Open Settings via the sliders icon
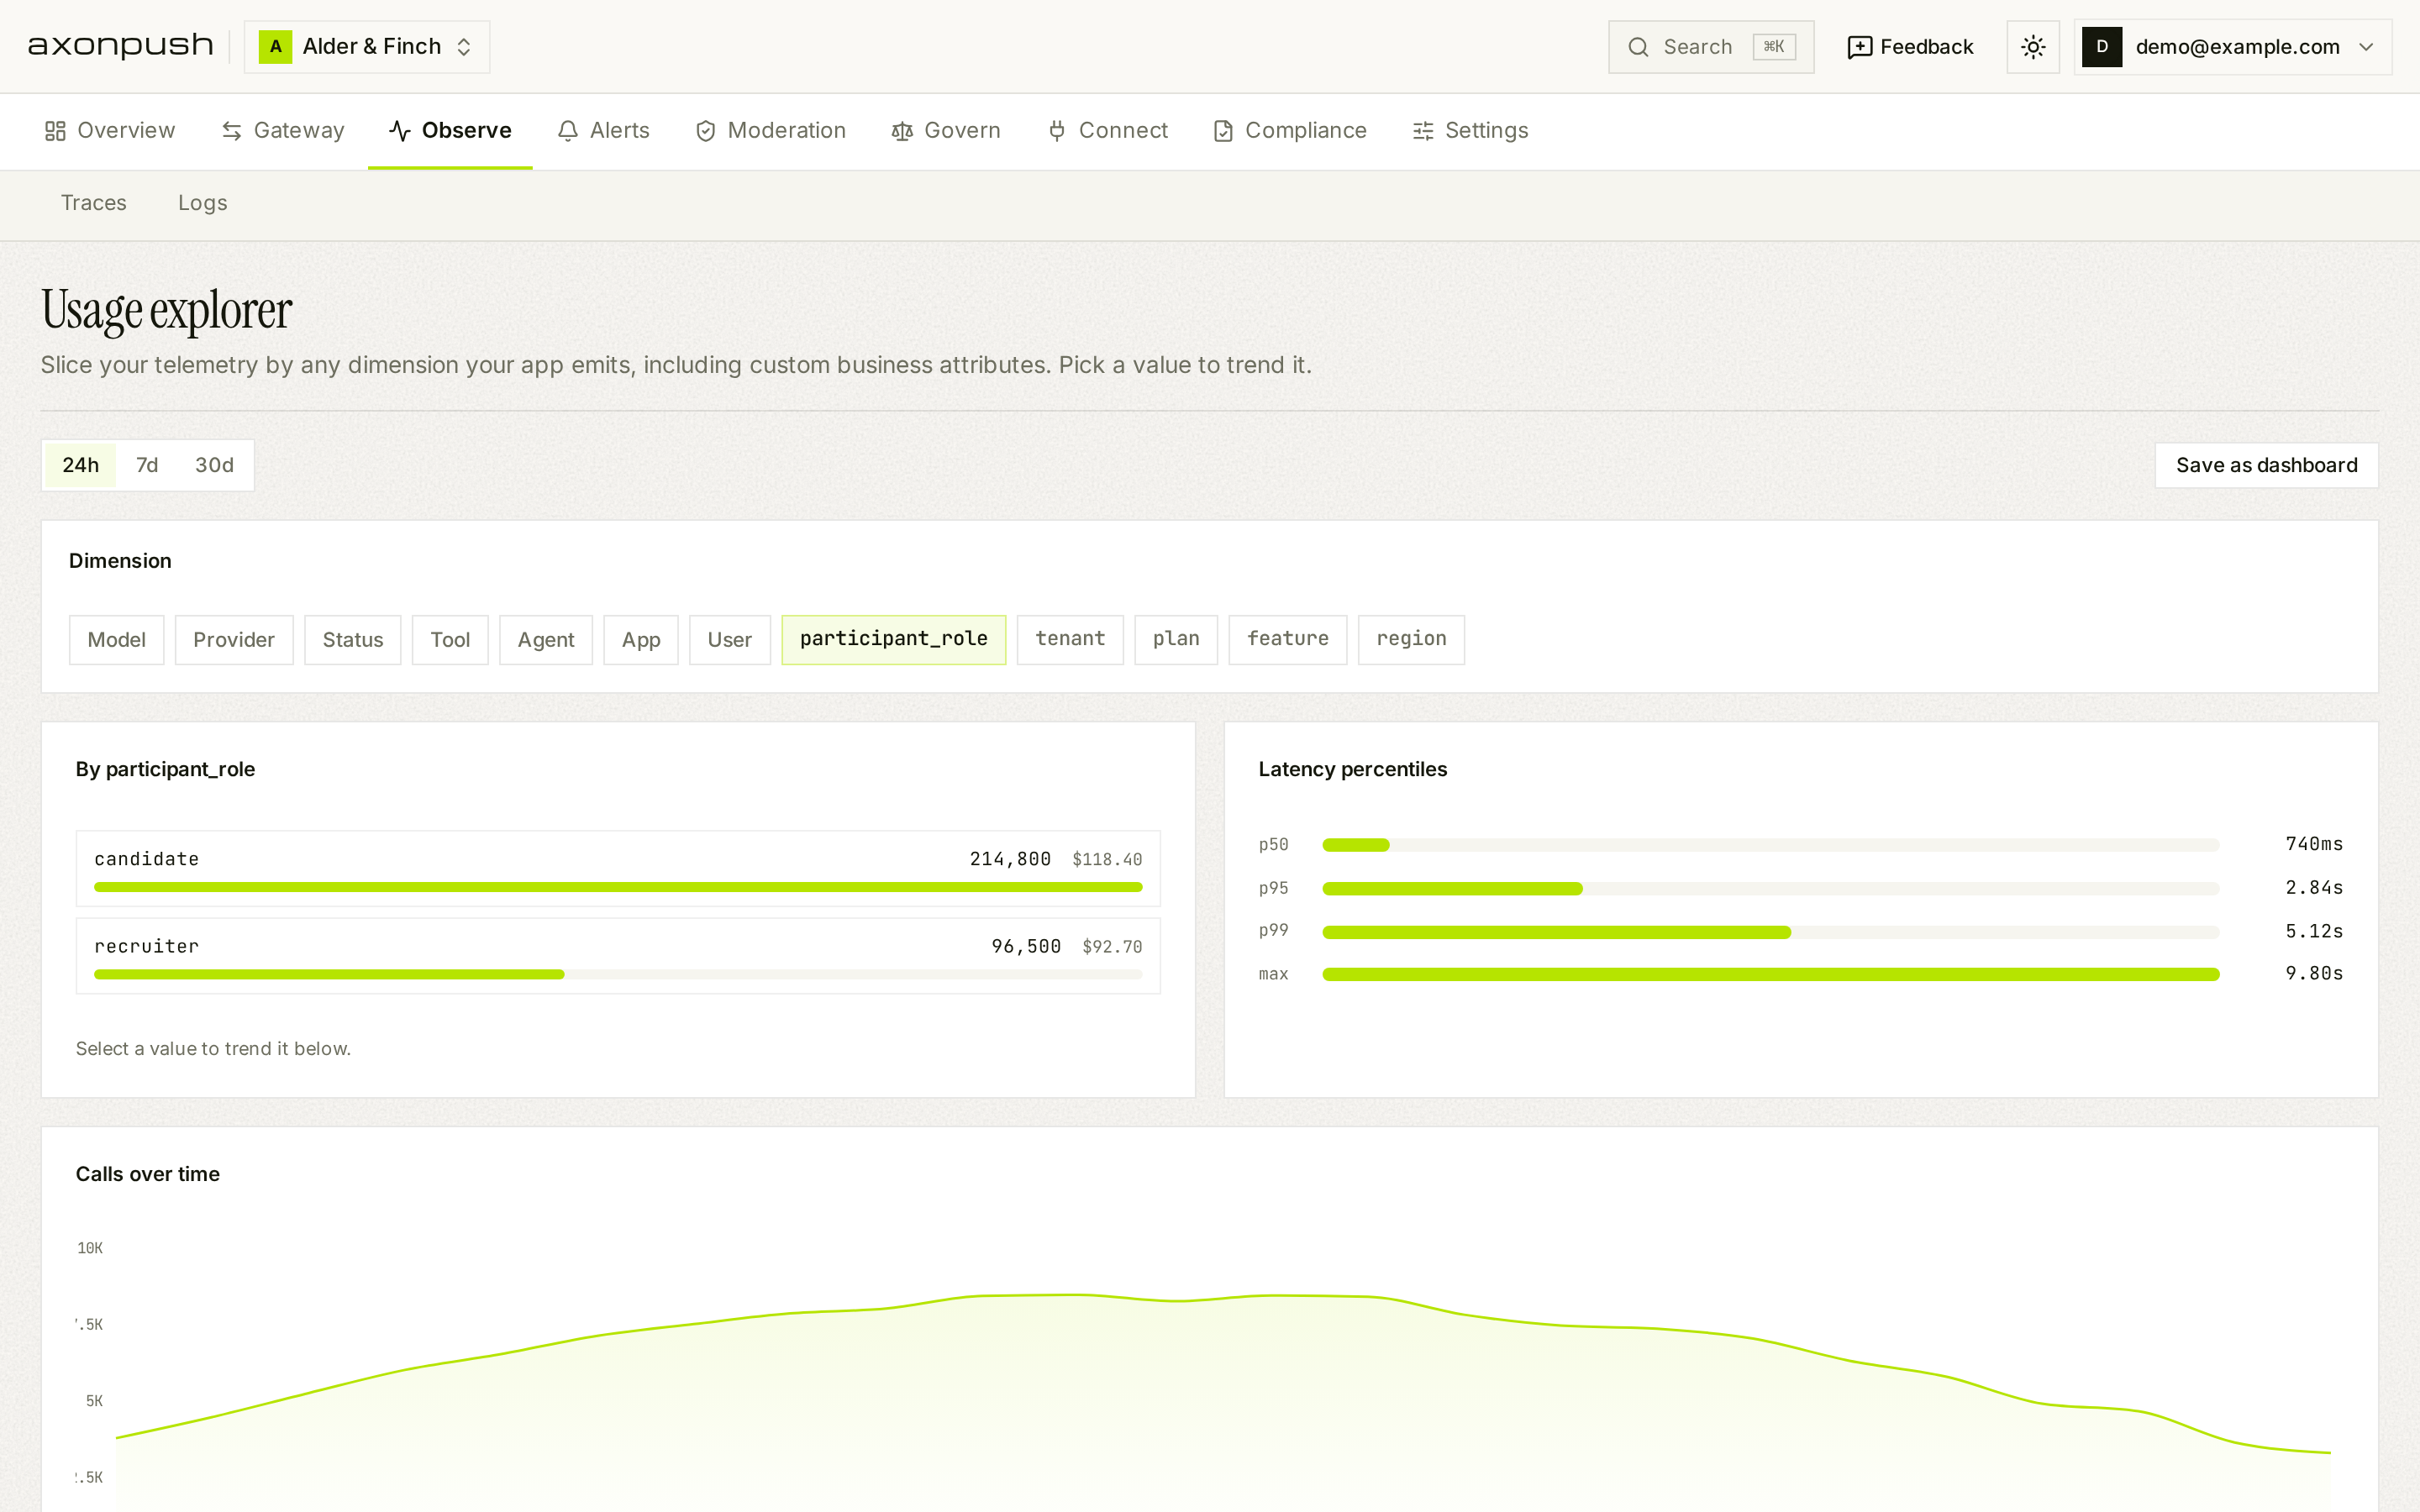The width and height of the screenshot is (2420, 1512). [x=1423, y=131]
